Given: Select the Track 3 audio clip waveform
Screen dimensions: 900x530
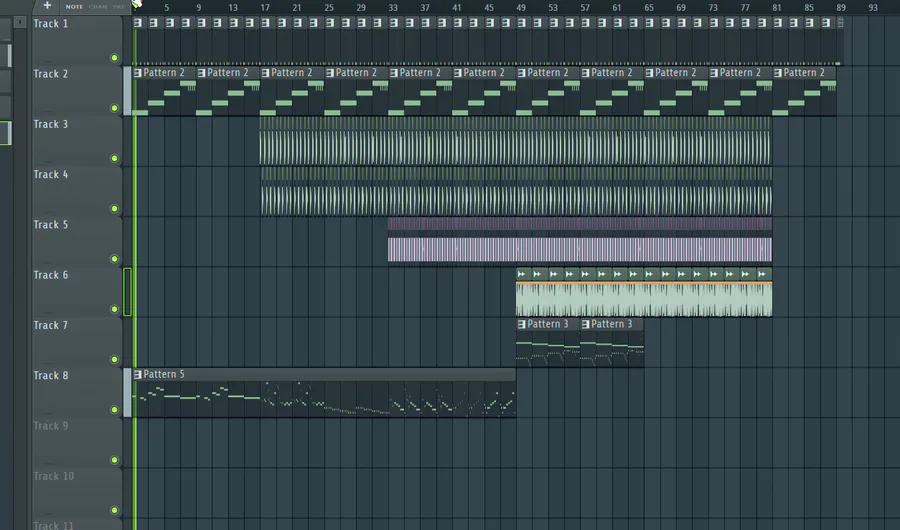Looking at the screenshot, I should click(x=515, y=148).
